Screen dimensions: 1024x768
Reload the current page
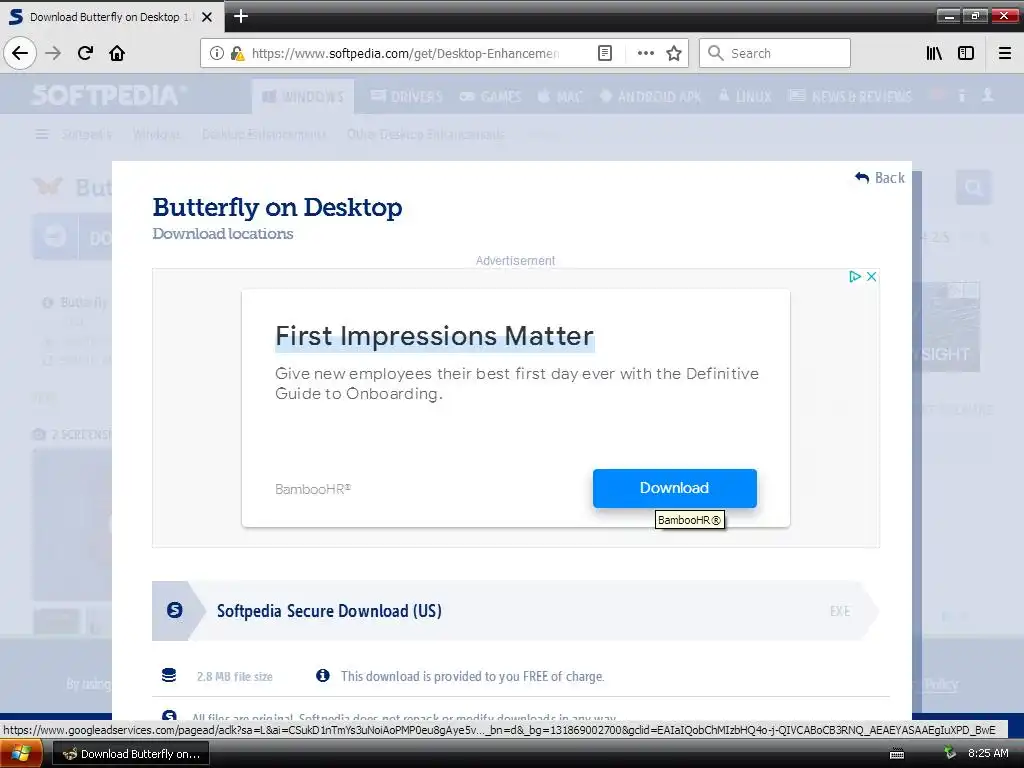click(x=85, y=53)
